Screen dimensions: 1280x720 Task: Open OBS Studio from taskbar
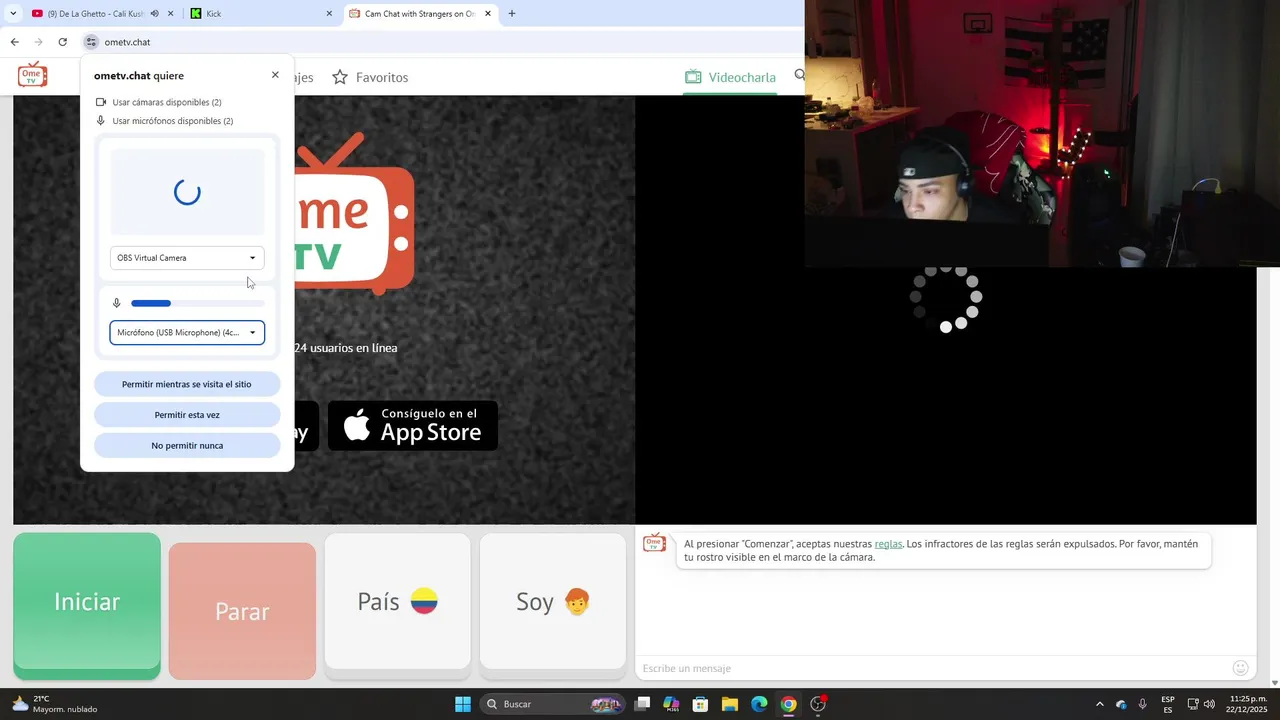[818, 704]
